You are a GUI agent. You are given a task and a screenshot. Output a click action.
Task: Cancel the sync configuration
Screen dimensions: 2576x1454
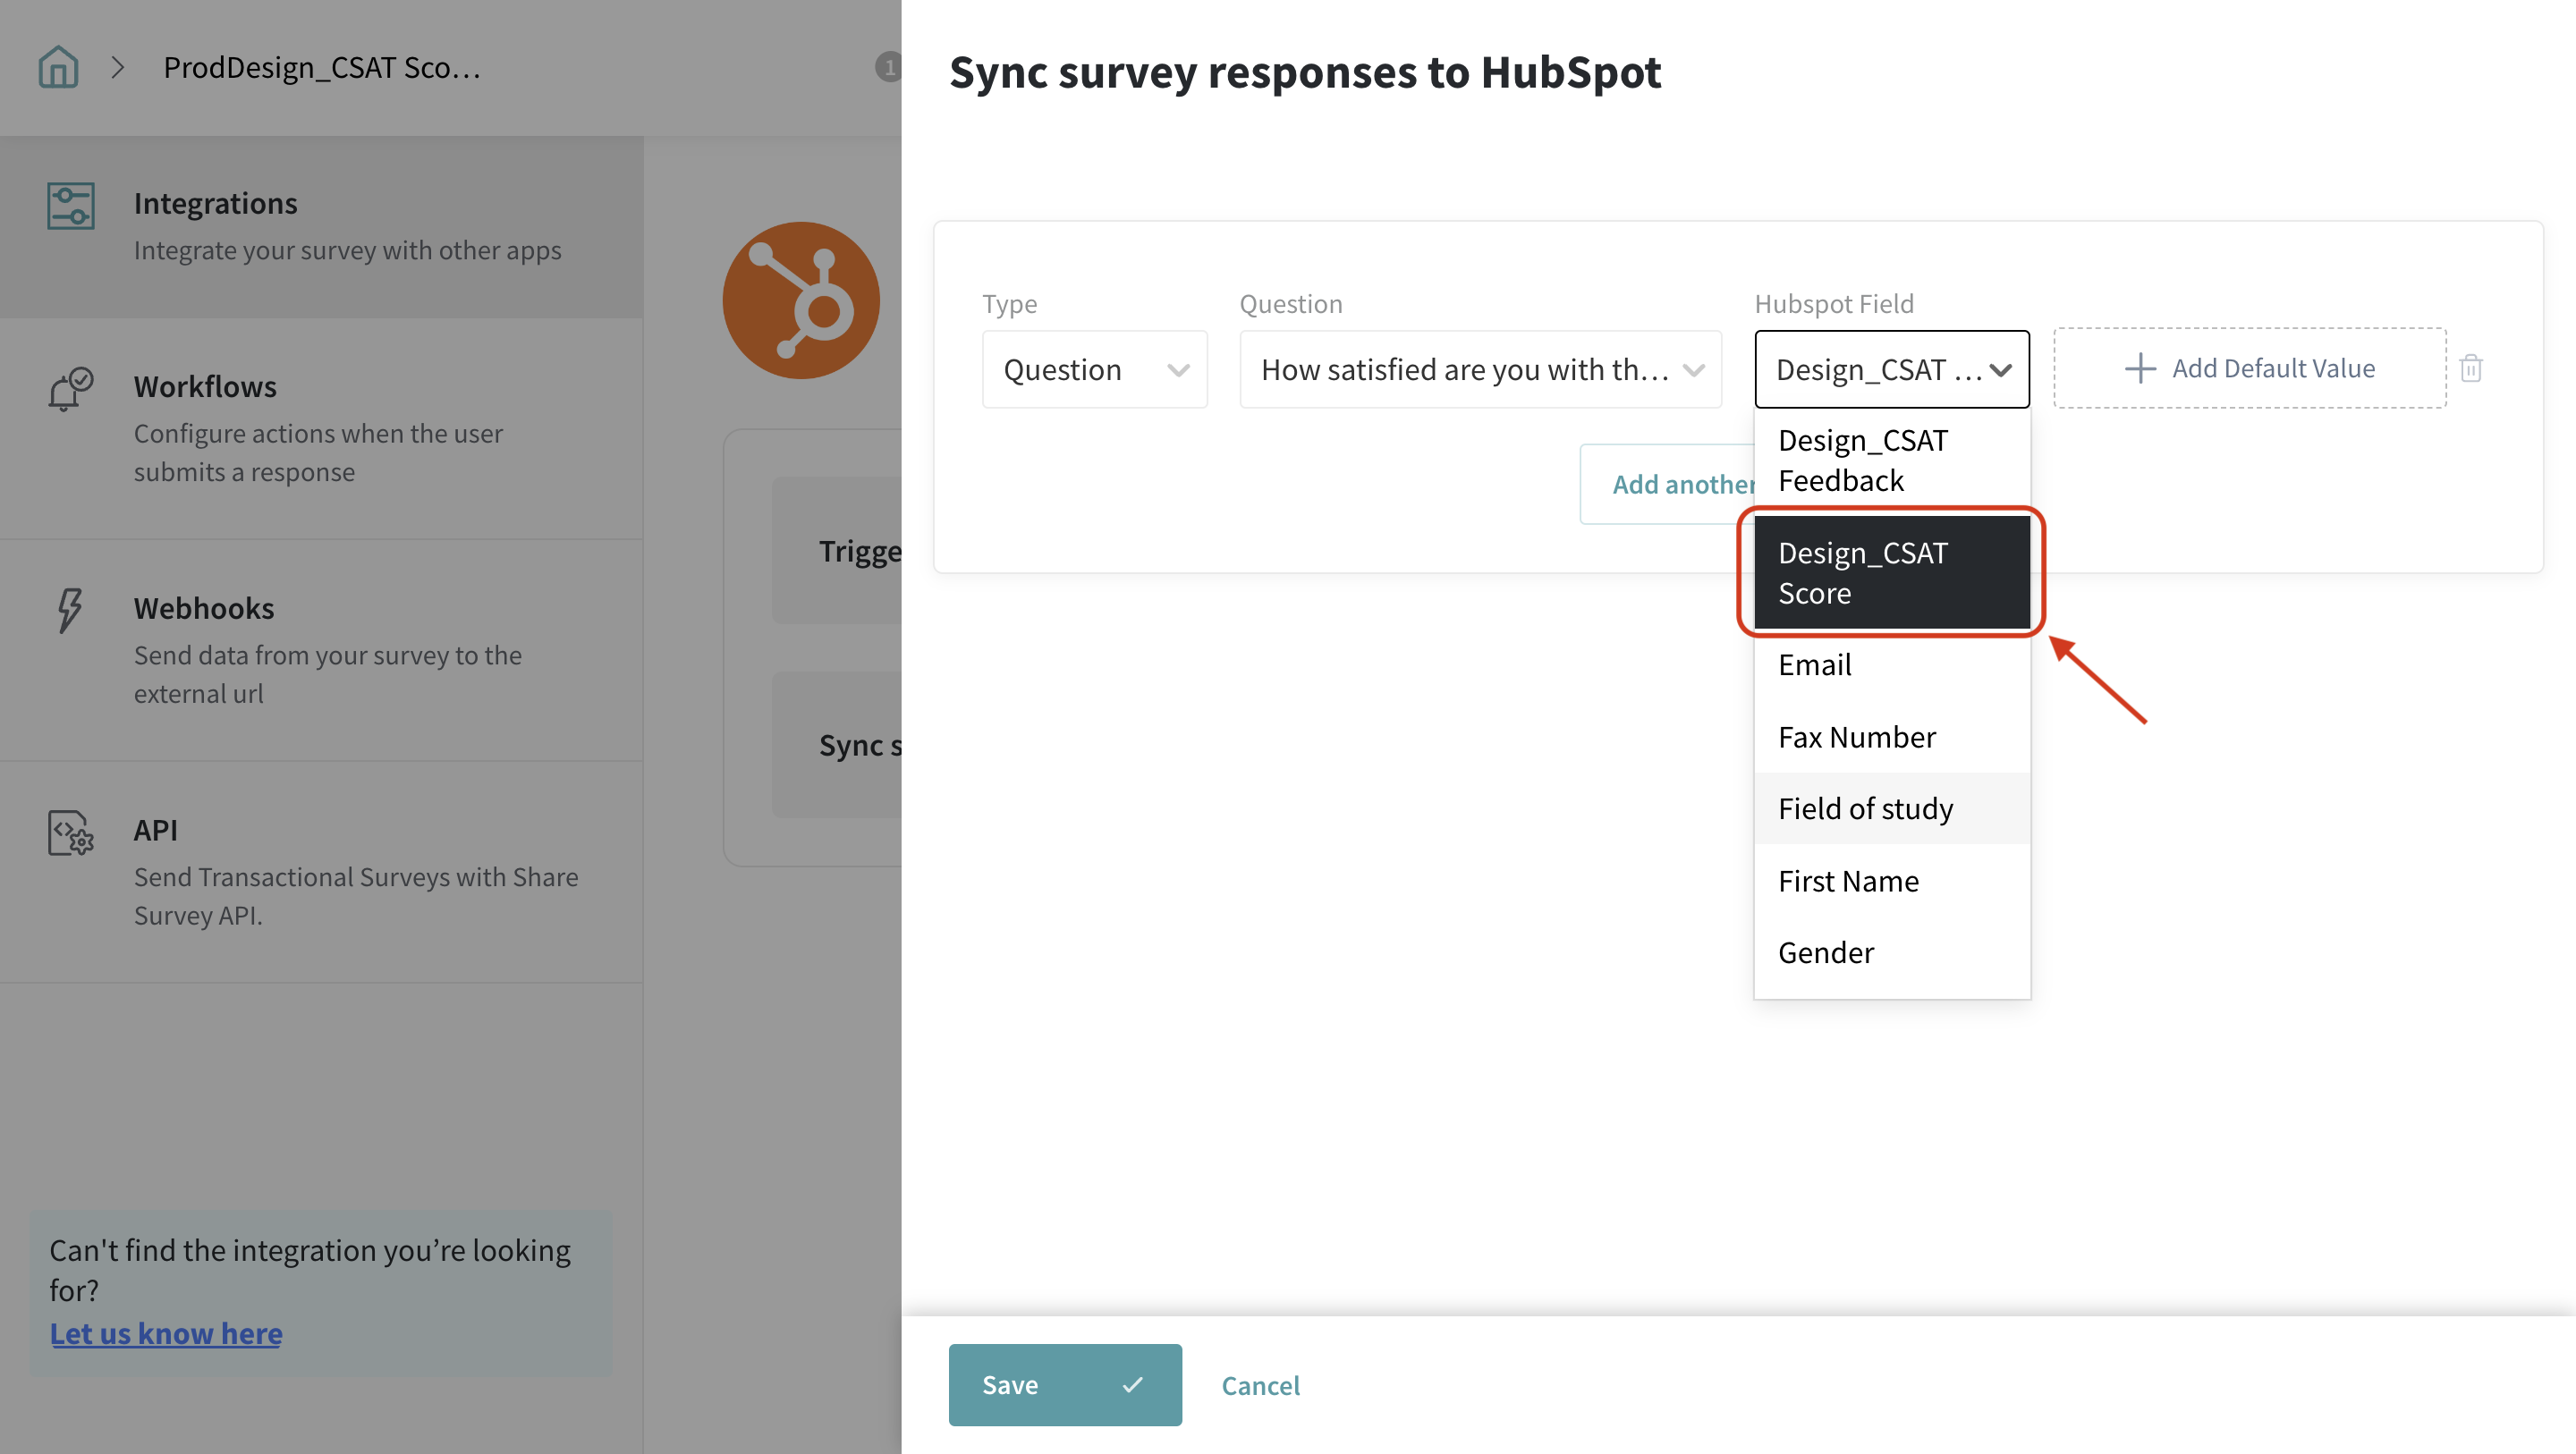[1260, 1385]
